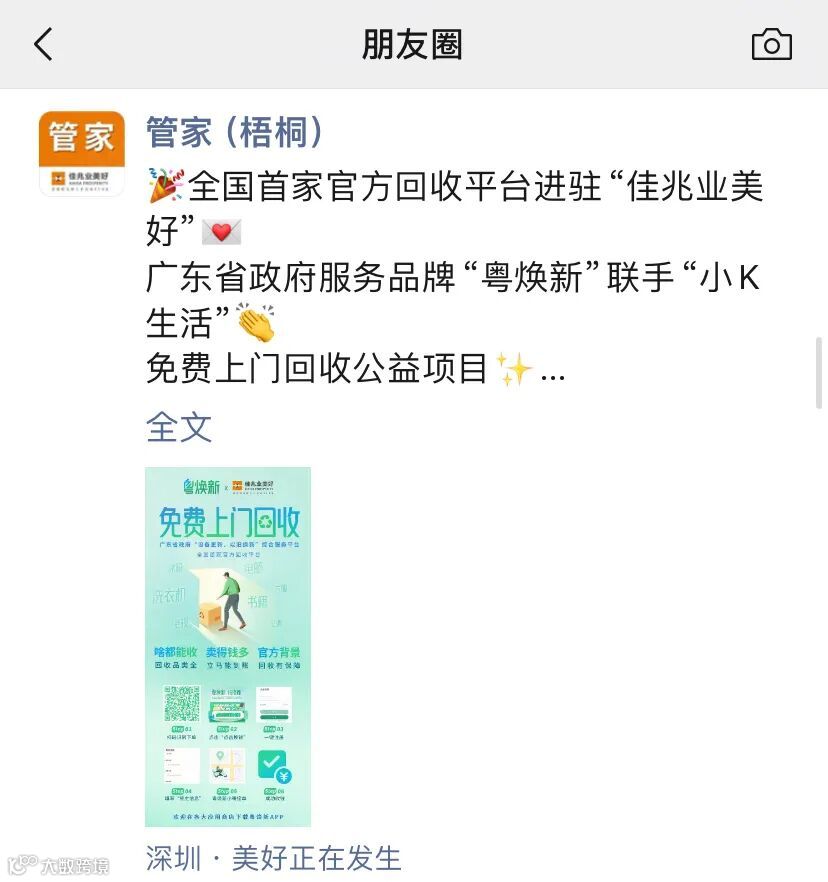828x882 pixels.
Task: Open the camera to post a moment
Action: (x=772, y=44)
